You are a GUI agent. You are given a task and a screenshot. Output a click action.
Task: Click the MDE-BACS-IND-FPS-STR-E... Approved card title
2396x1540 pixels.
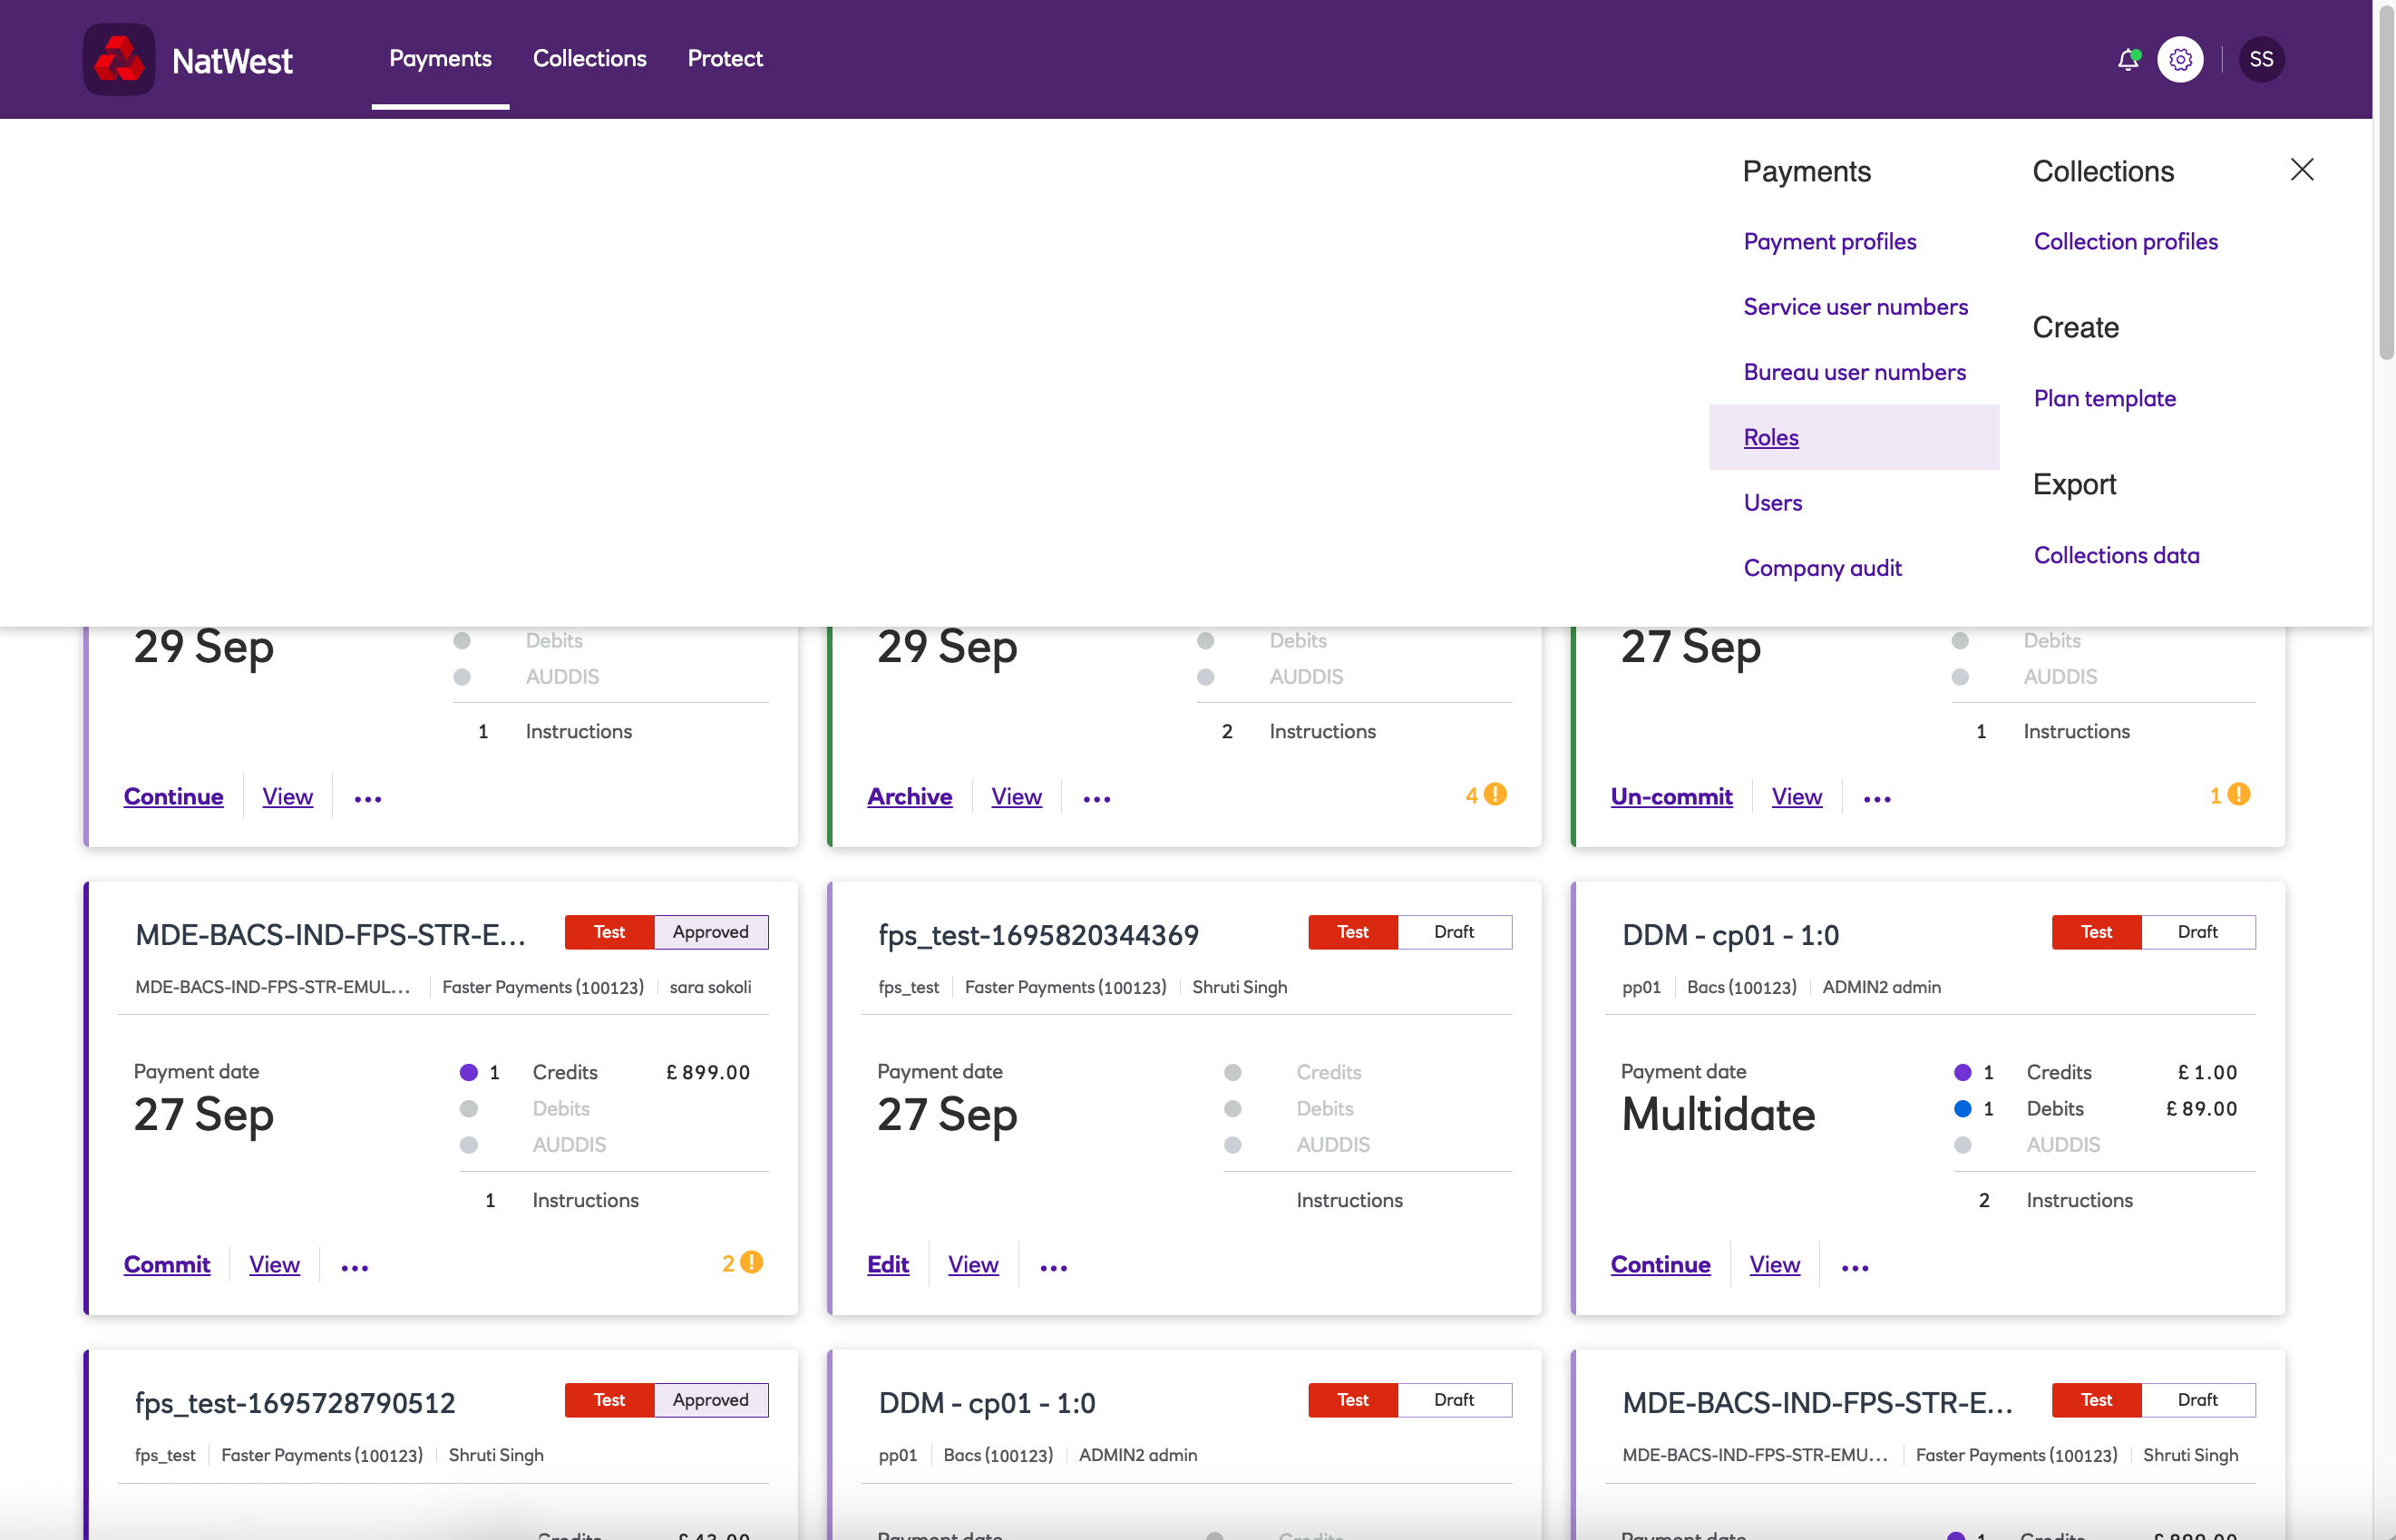[330, 935]
